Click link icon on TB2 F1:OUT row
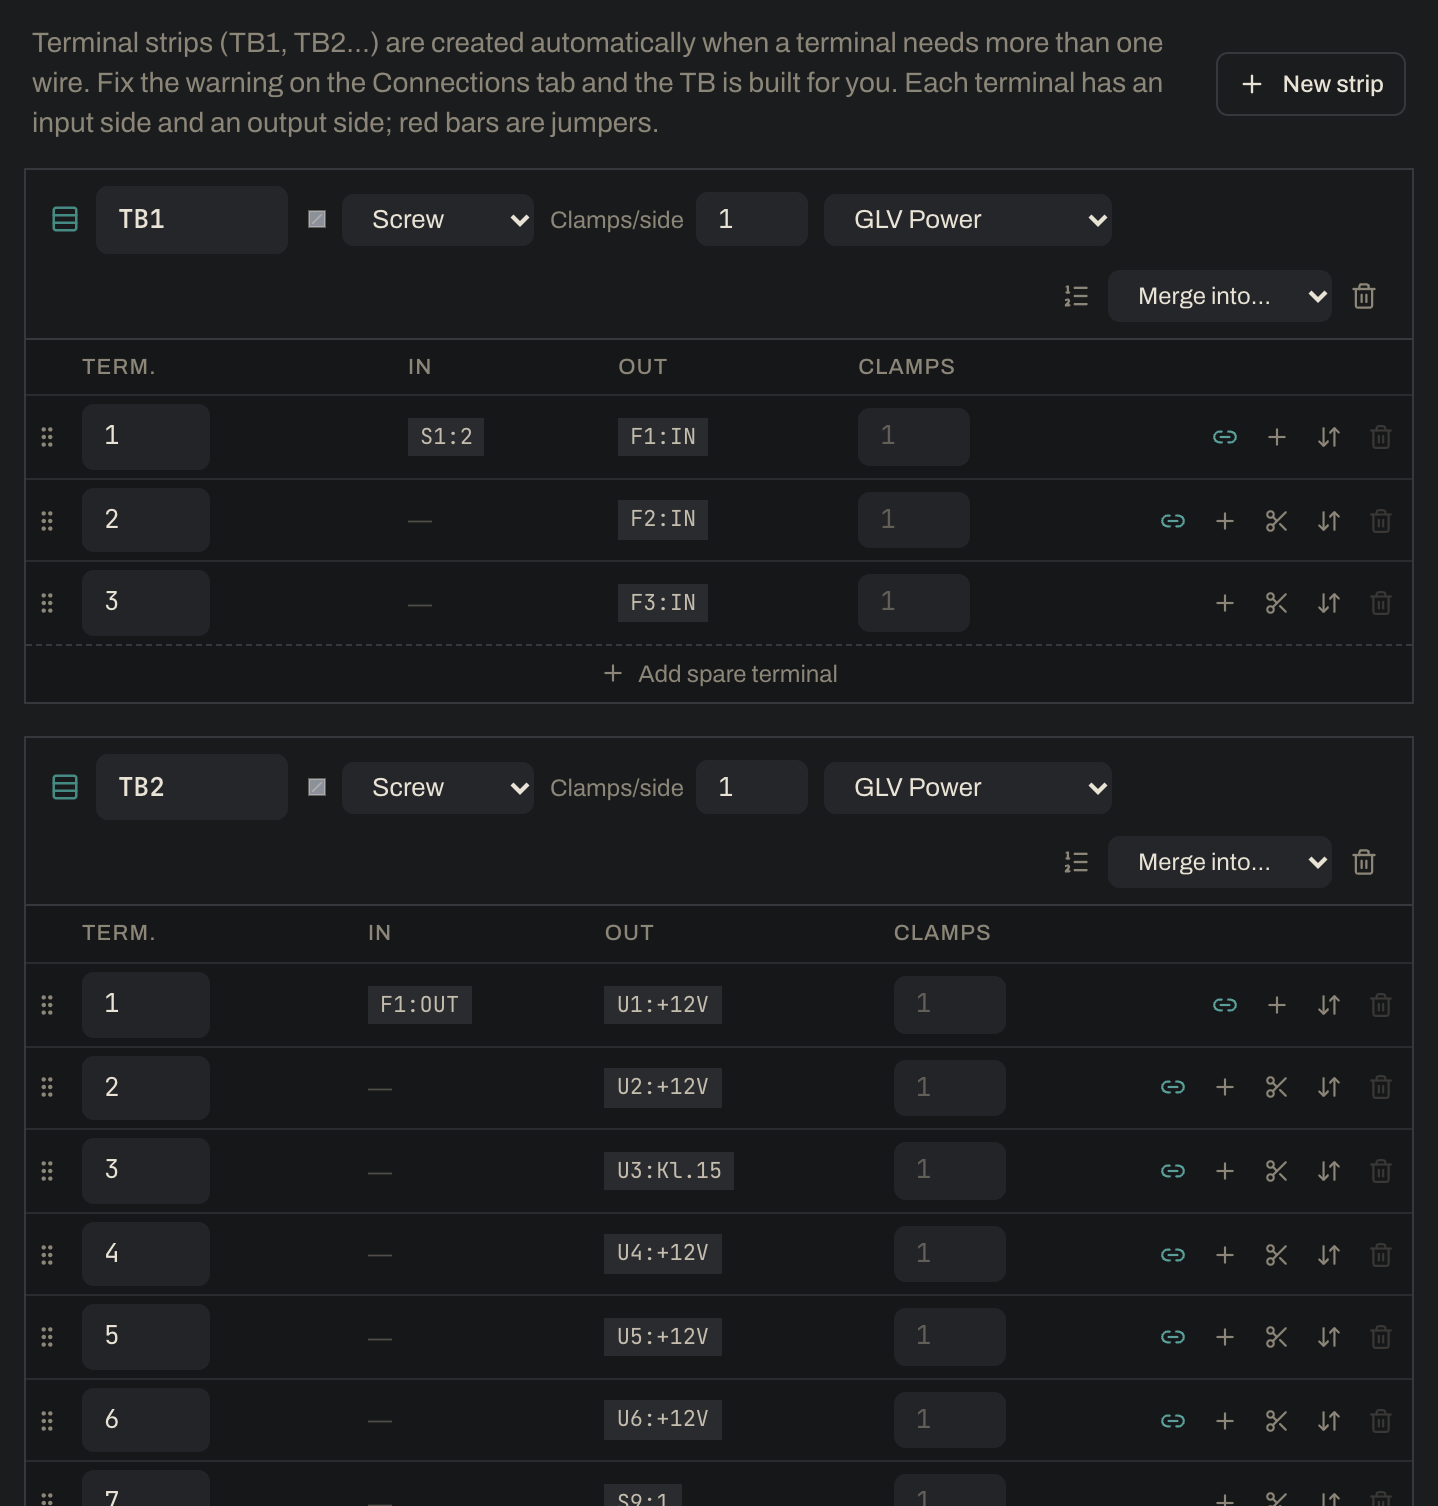Viewport: 1438px width, 1506px height. point(1225,1005)
